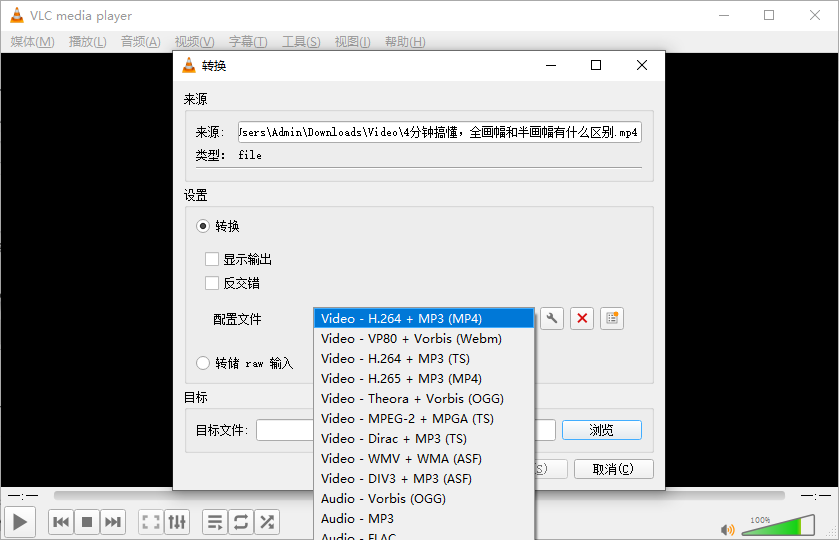Choose Video - Theora + Vorbis (OGG)
Screen dimensions: 839x540
[x=424, y=398]
